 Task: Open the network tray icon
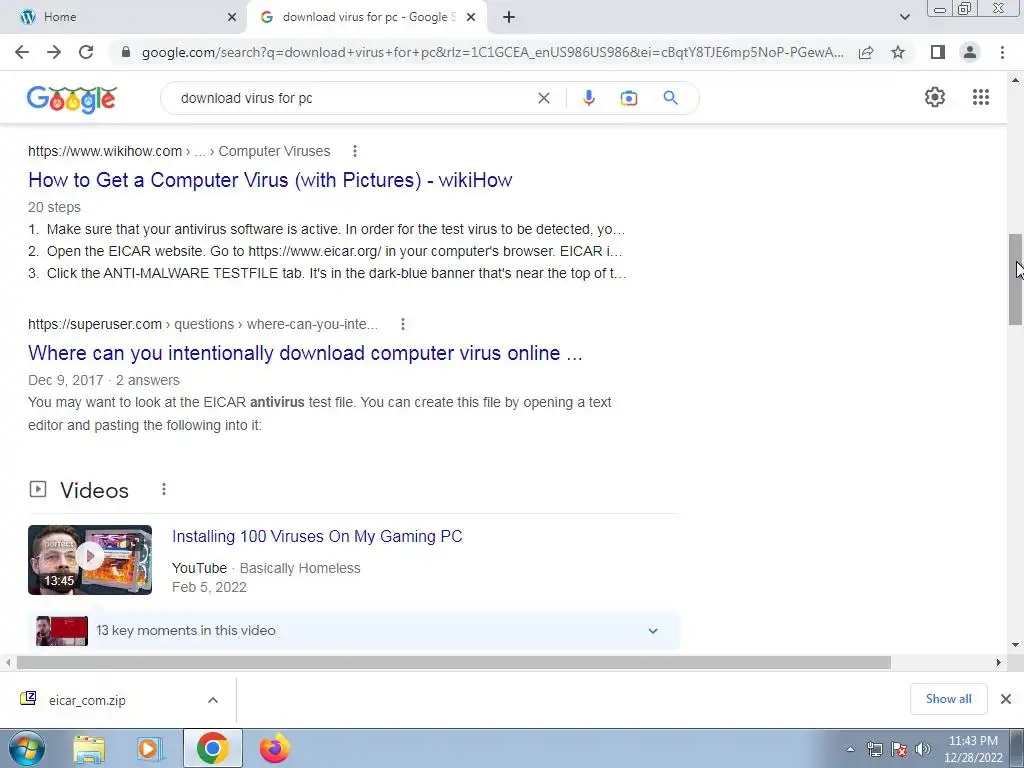(x=874, y=749)
